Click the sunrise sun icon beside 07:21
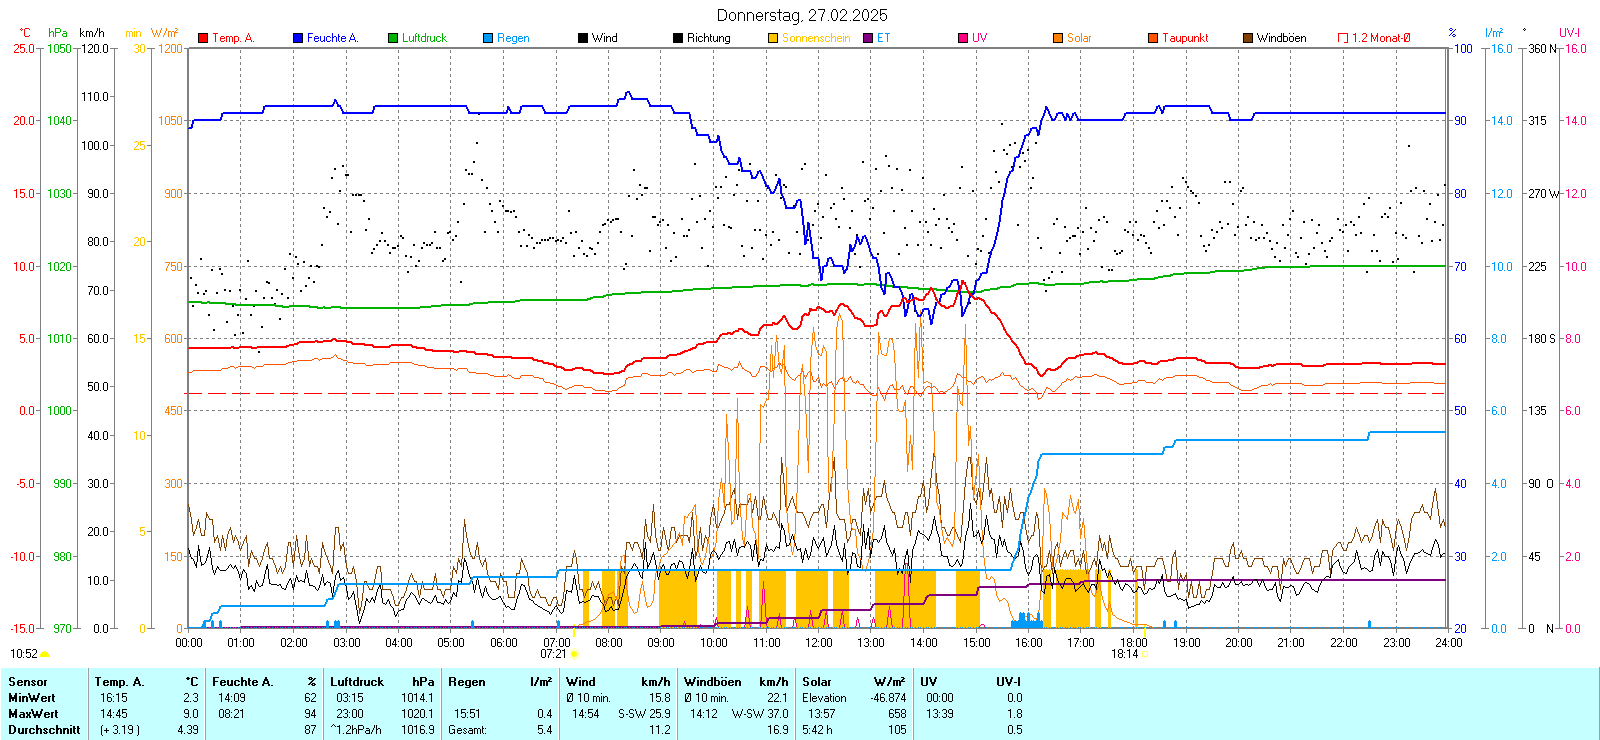 (575, 654)
